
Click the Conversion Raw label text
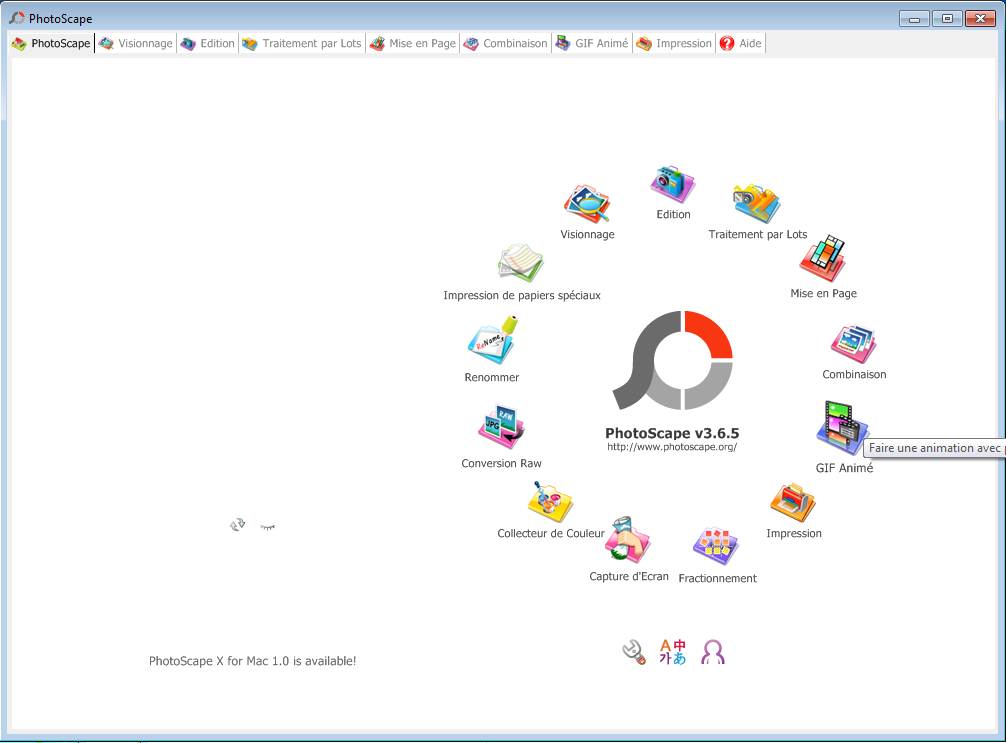(501, 463)
